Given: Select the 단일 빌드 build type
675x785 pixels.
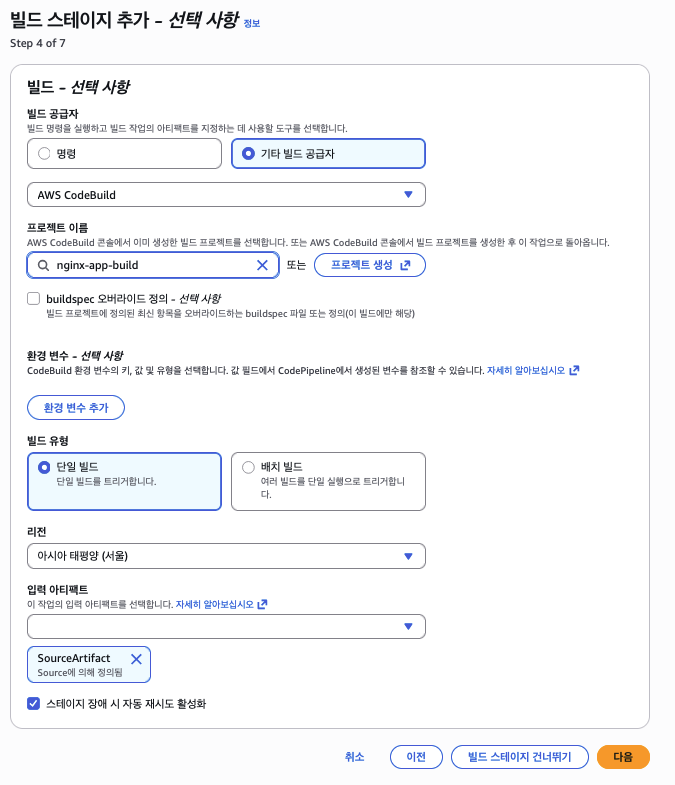Looking at the screenshot, I should [43, 467].
